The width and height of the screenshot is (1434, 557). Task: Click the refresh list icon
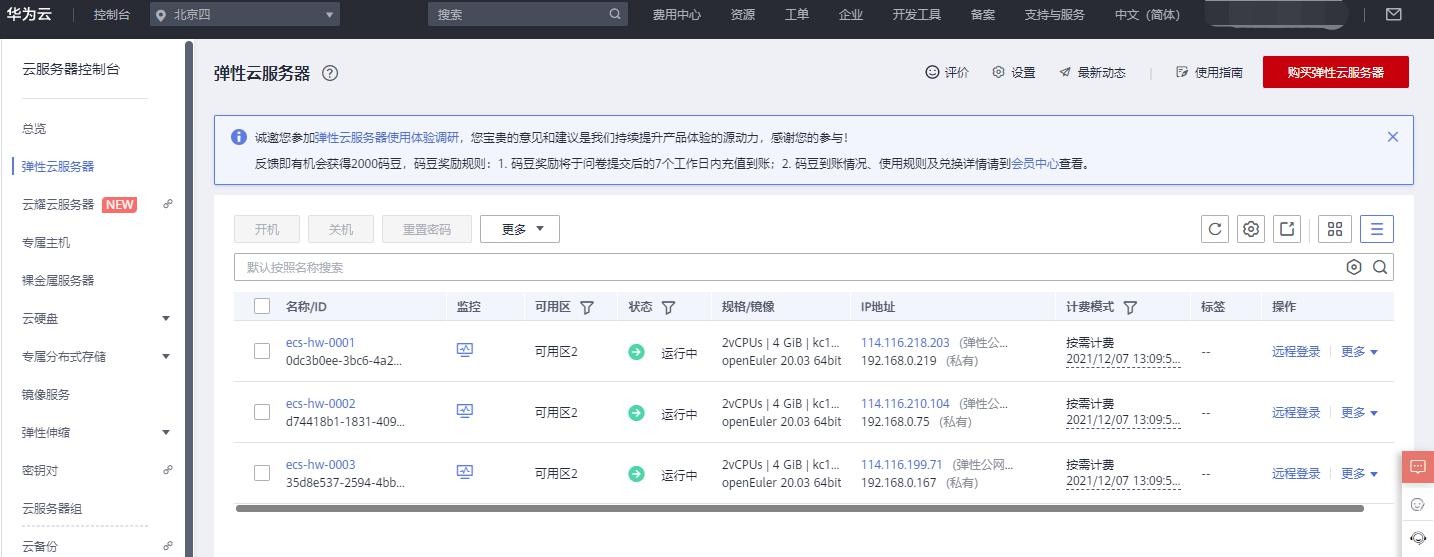coord(1215,229)
